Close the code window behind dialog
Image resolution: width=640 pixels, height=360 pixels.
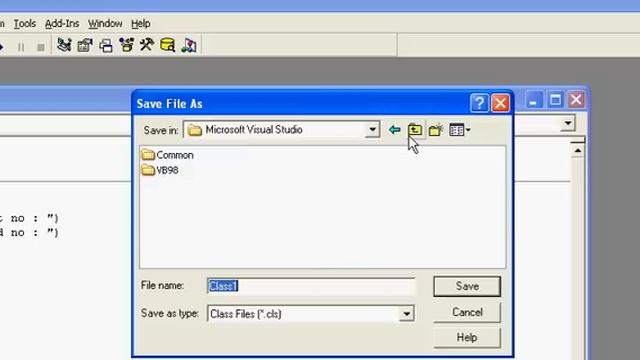(x=576, y=100)
